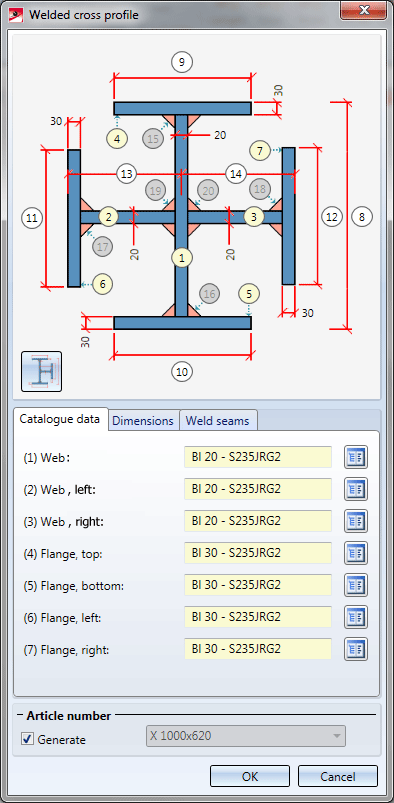394x803 pixels.
Task: Click the (3) Web, right material field
Action: 258,521
